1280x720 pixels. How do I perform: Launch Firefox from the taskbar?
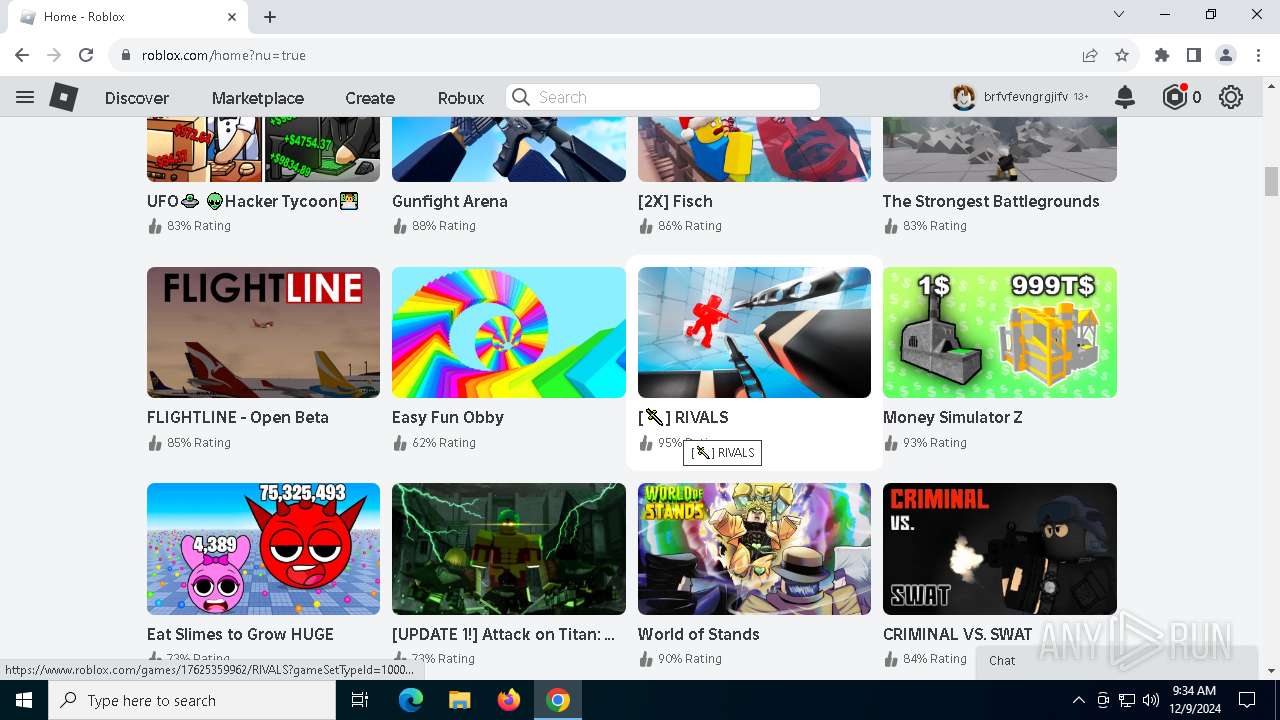point(508,700)
